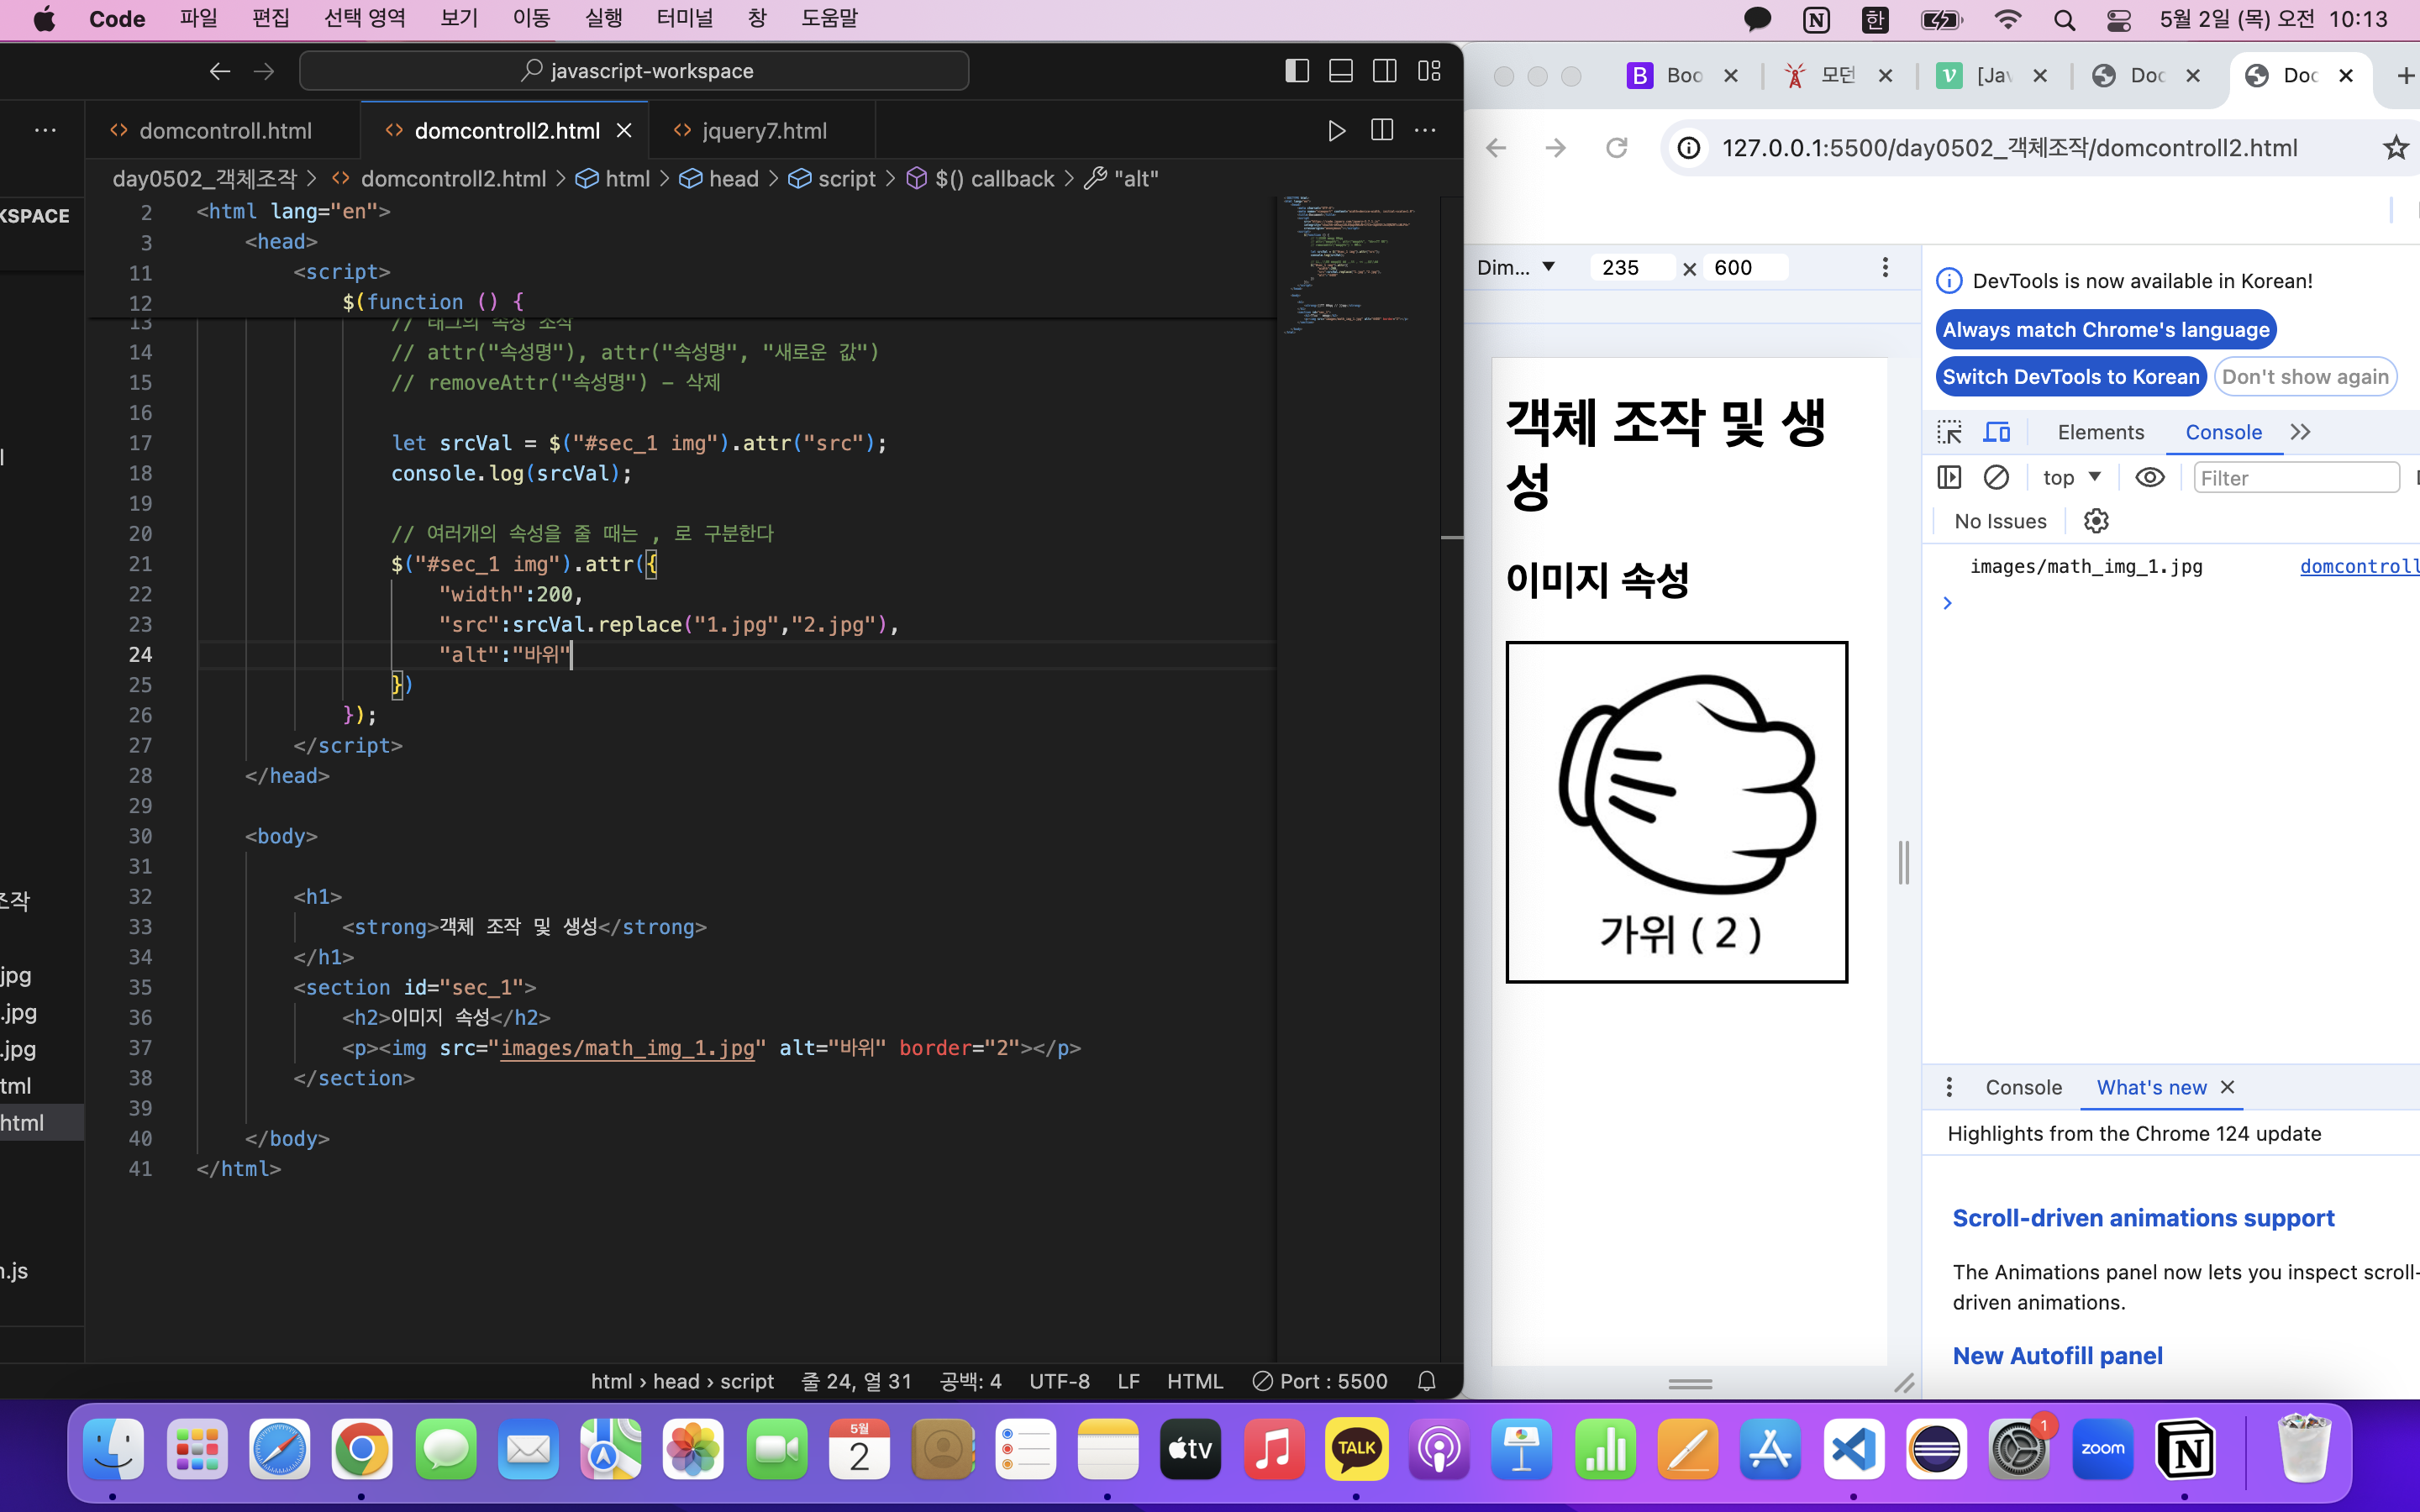Open the jquery7.html editor tab

[763, 131]
